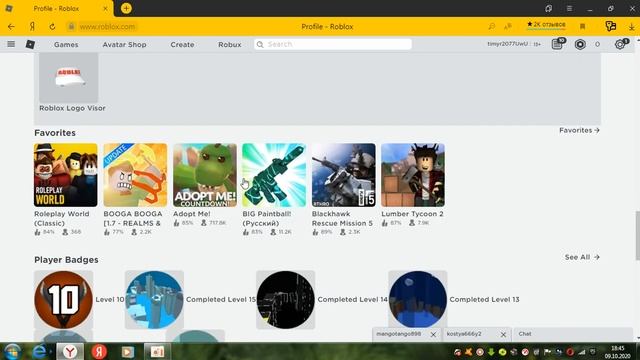Click the Adopt Me! title link

click(191, 214)
